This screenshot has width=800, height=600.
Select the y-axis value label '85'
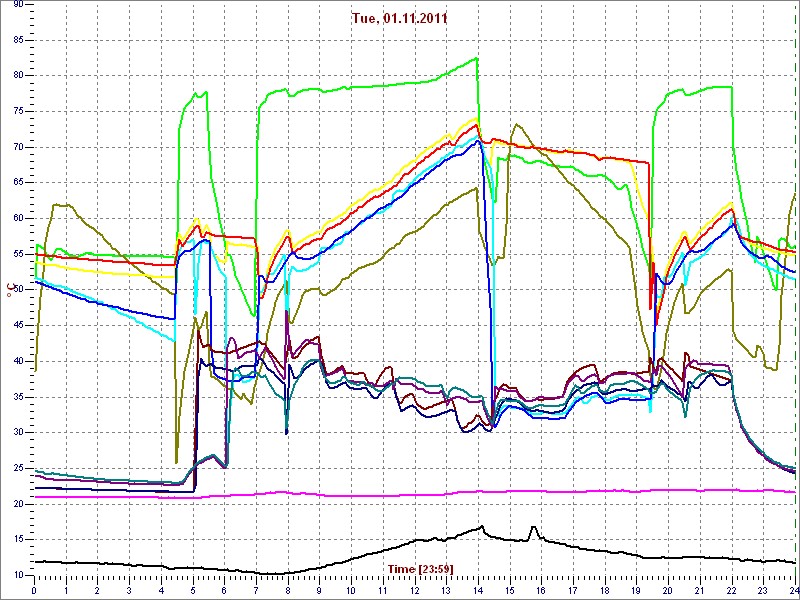[x=19, y=40]
